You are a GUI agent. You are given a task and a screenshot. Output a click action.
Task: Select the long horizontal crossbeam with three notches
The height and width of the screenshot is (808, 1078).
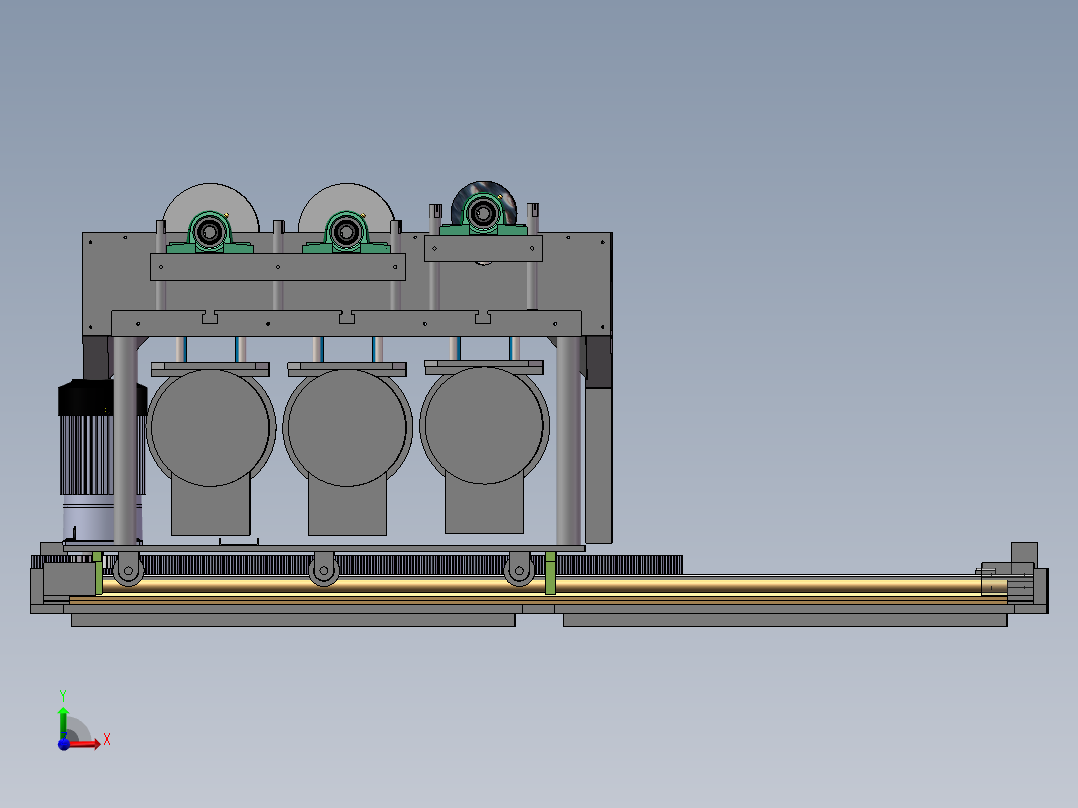(x=346, y=323)
